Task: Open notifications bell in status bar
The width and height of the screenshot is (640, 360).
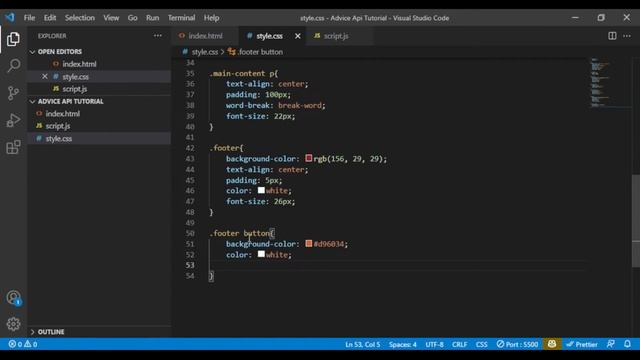Action: (x=627, y=344)
